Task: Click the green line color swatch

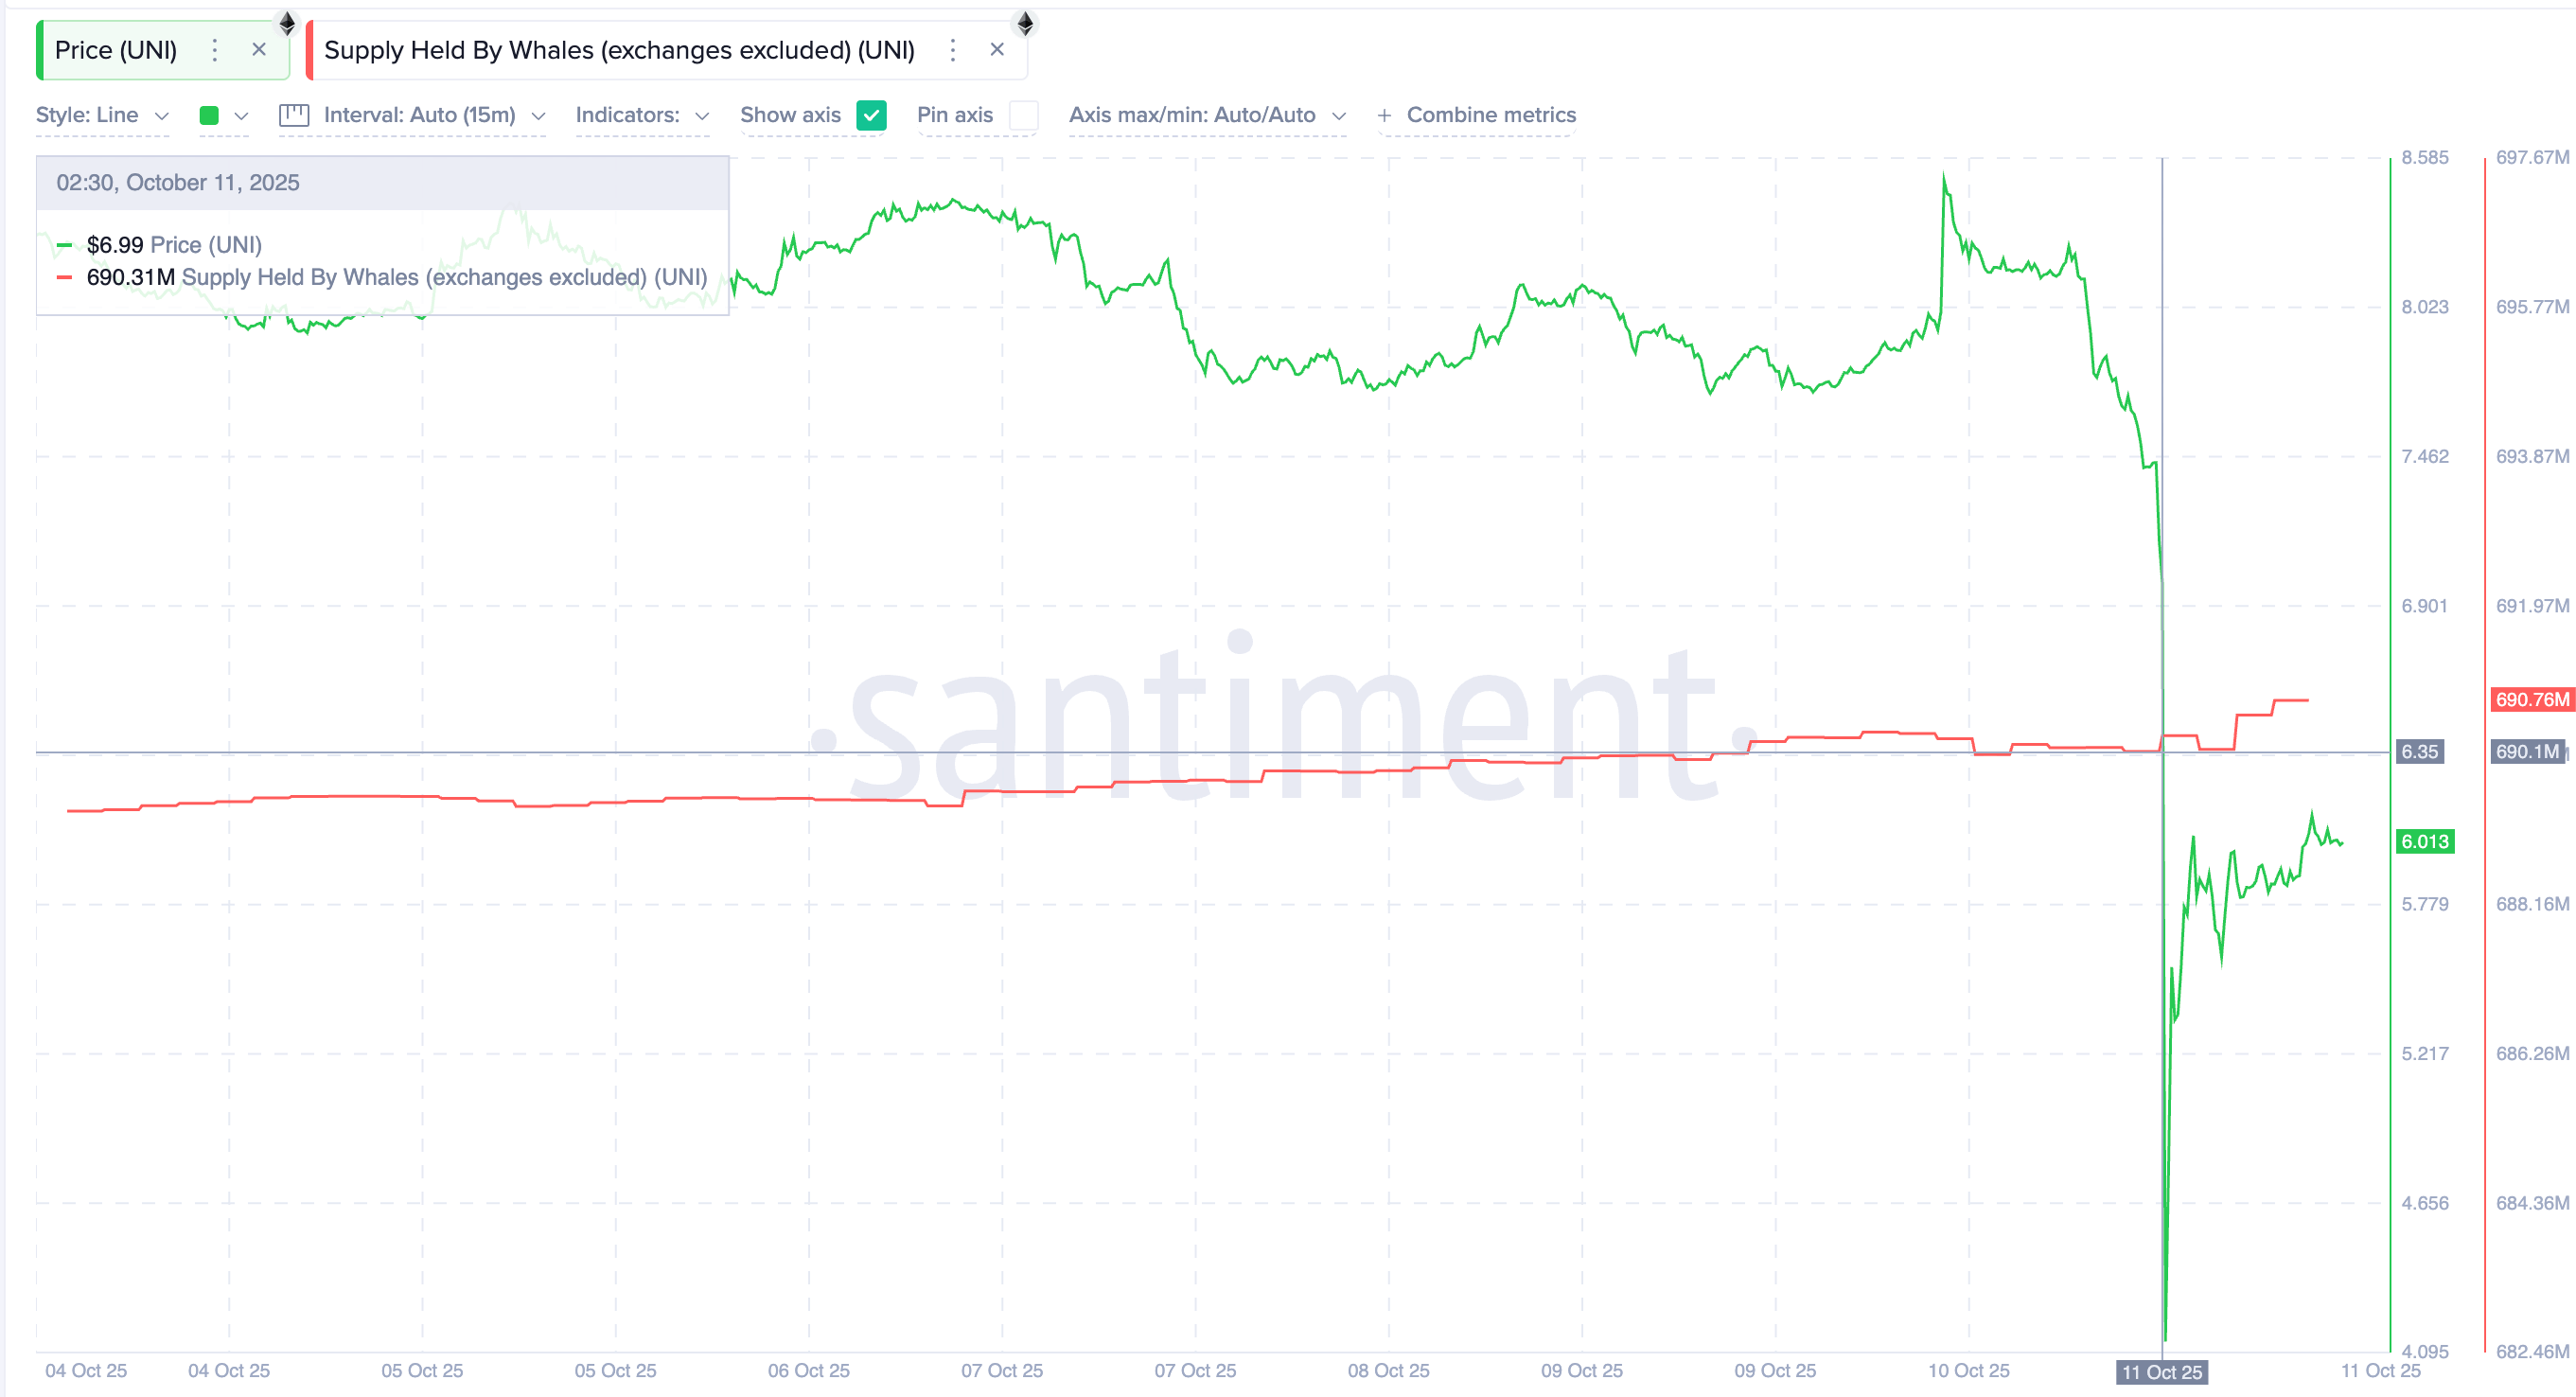Action: [208, 115]
